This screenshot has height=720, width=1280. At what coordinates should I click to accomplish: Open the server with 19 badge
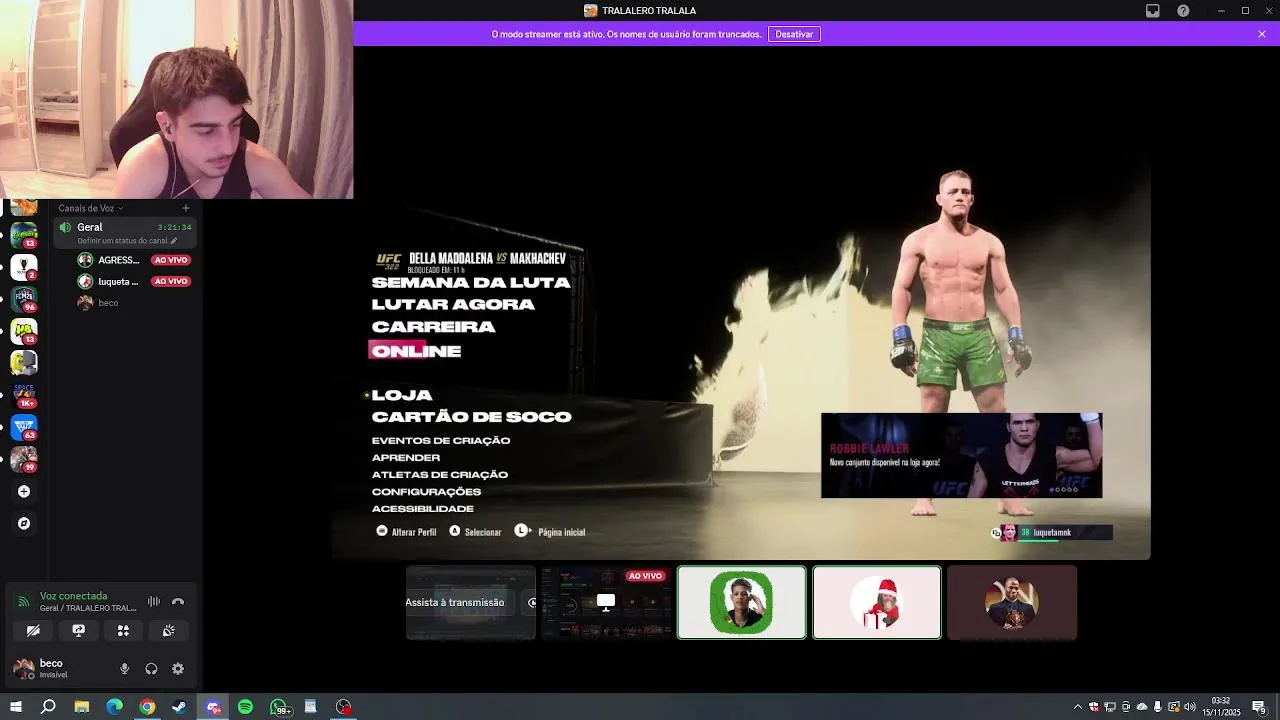click(x=24, y=459)
